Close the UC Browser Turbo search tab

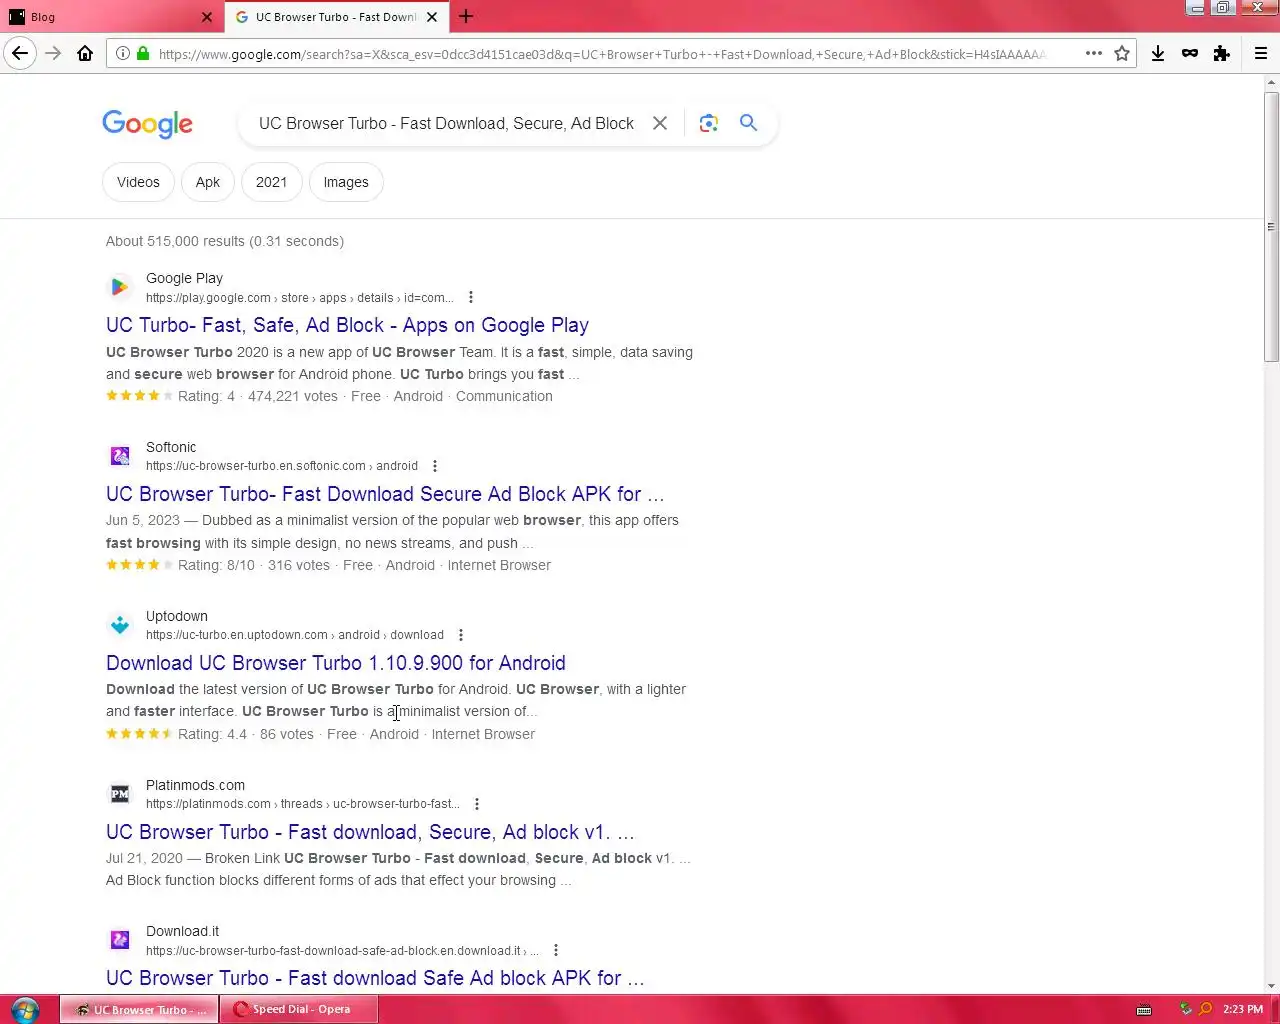432,17
